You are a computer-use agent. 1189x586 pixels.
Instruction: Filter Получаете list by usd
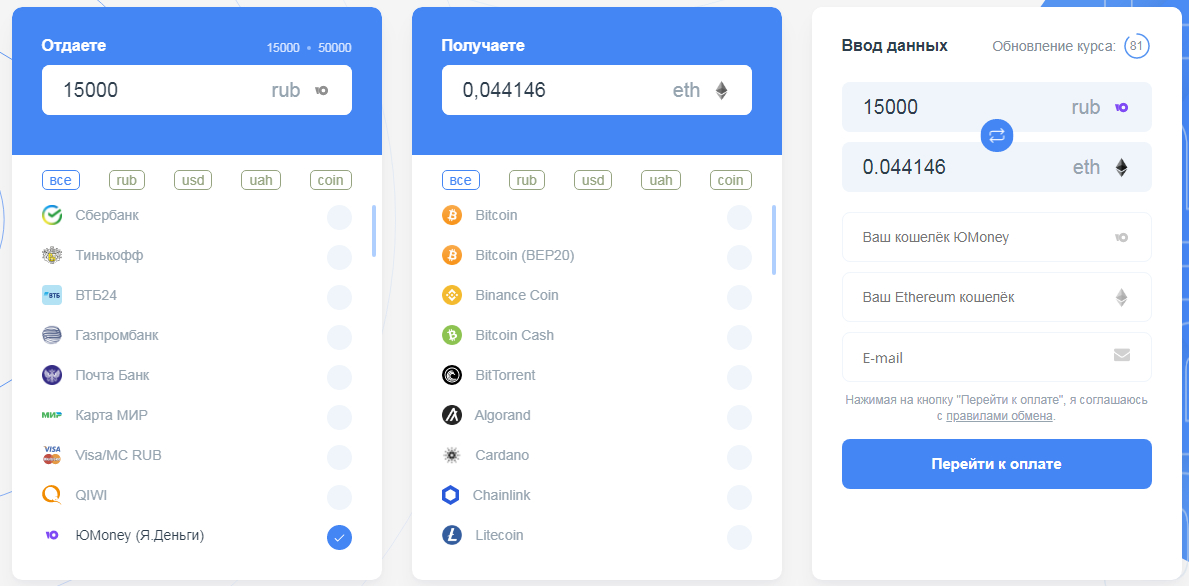coord(593,180)
